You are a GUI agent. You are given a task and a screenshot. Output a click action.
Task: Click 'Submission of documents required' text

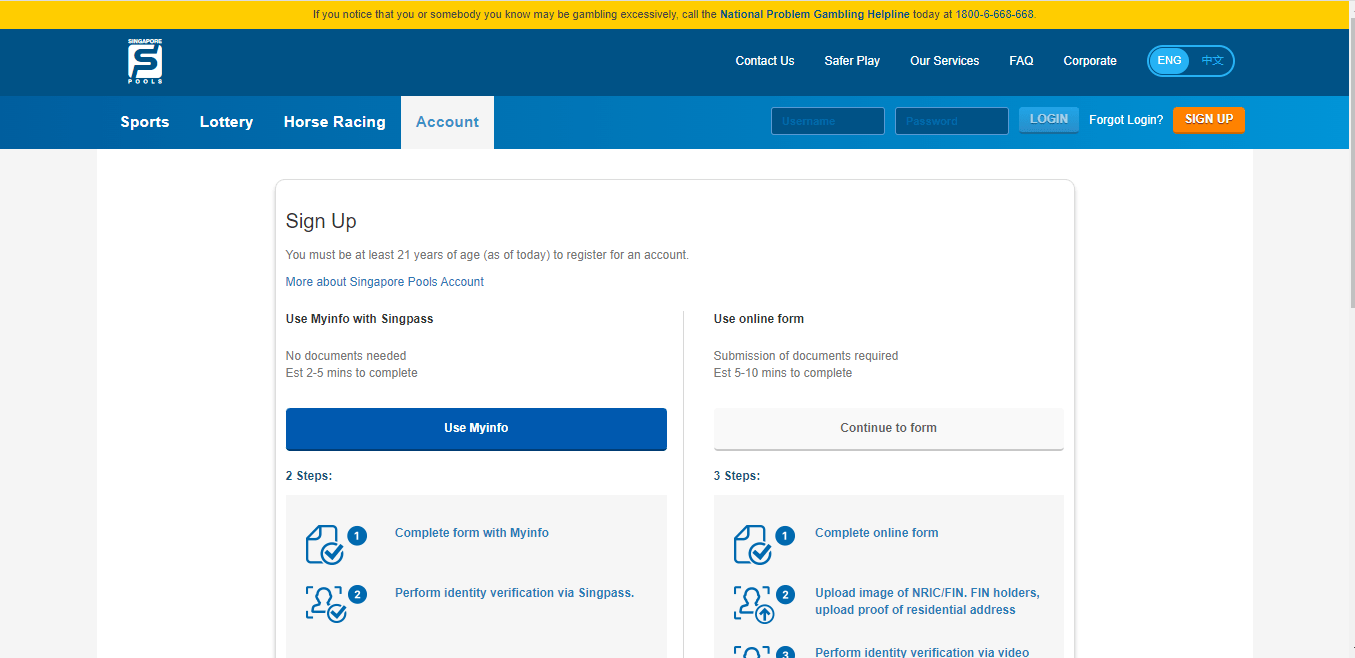[x=806, y=356]
